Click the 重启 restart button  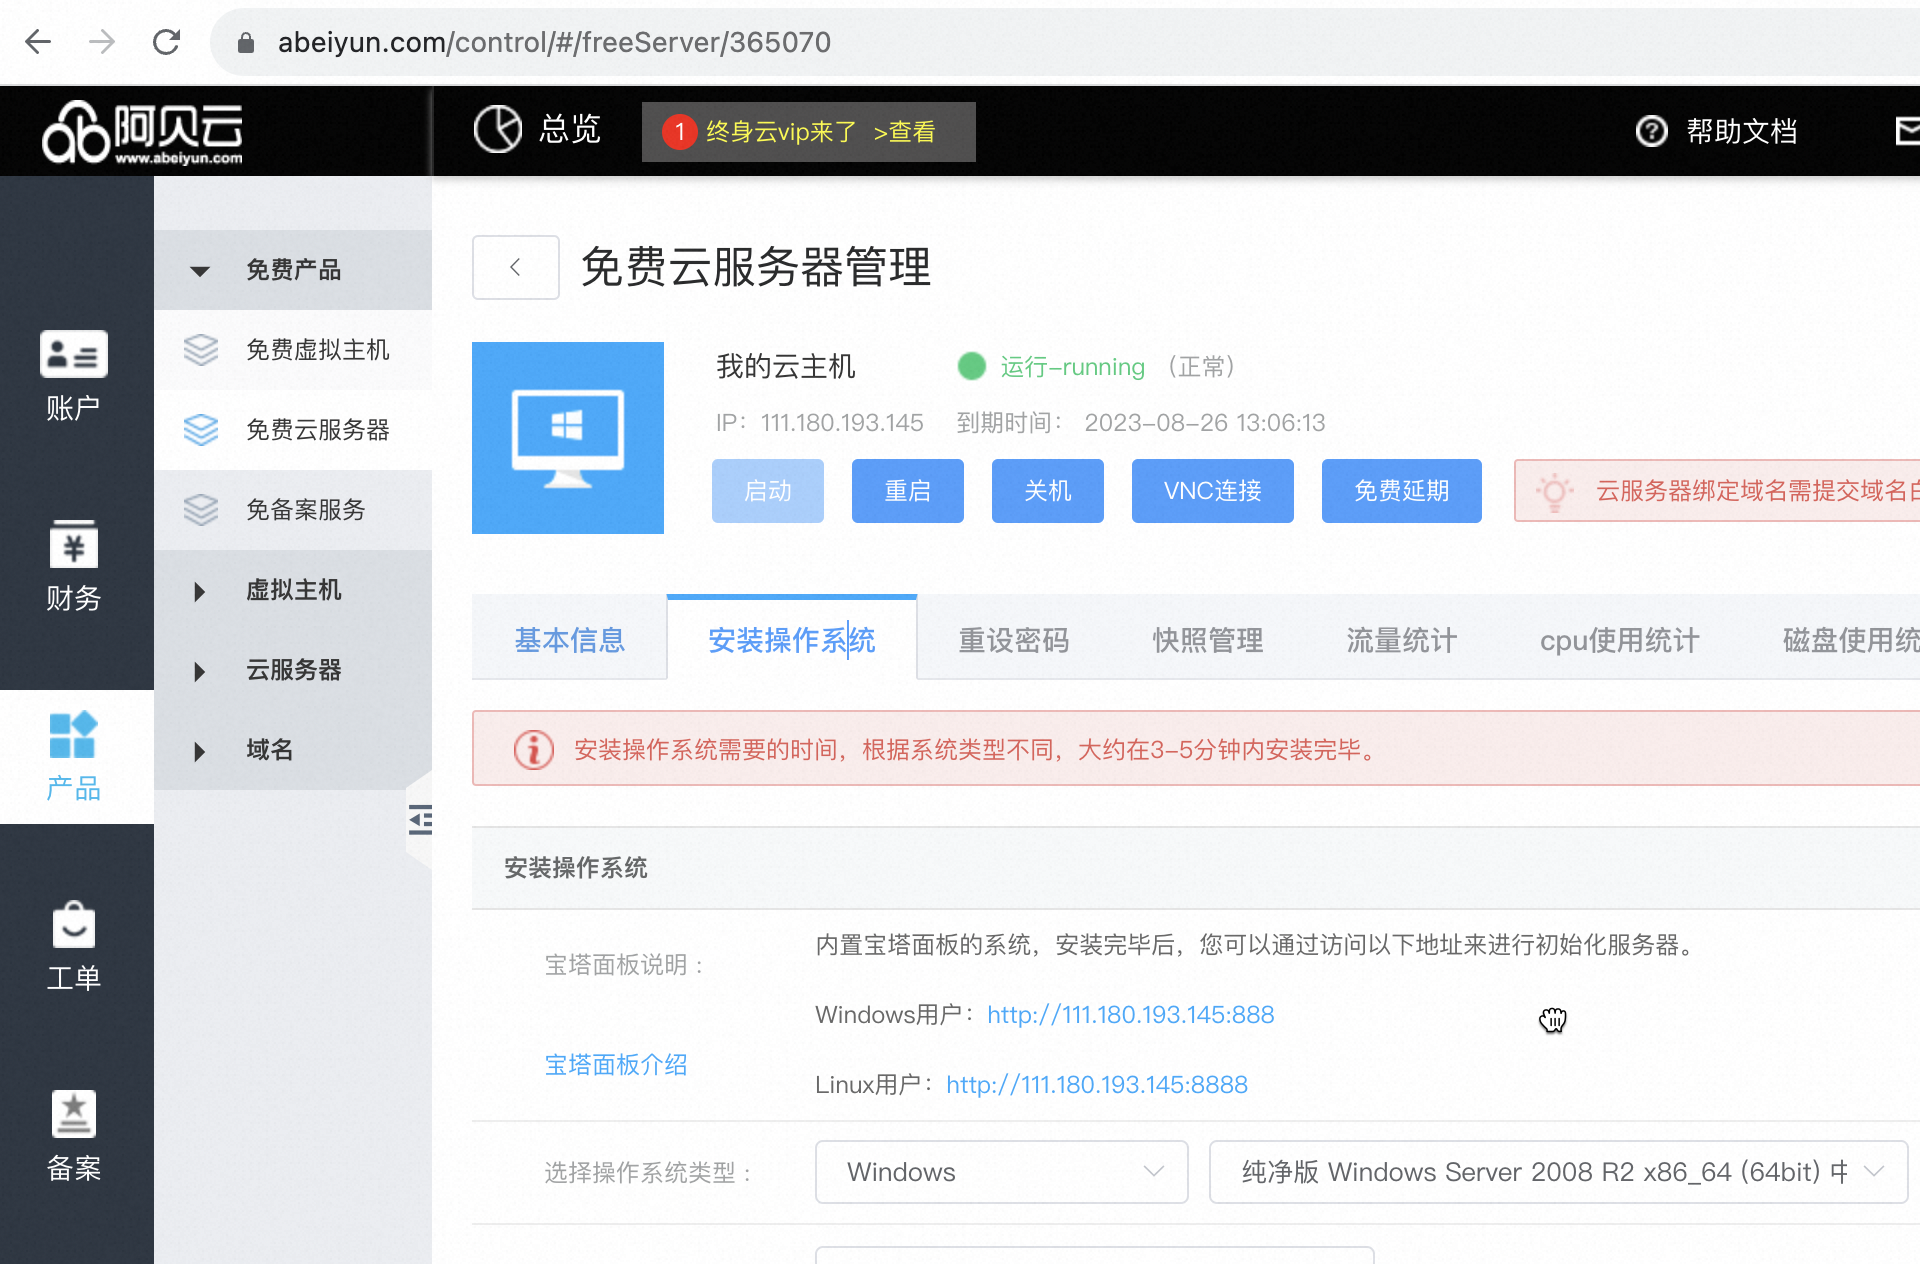[x=907, y=491]
